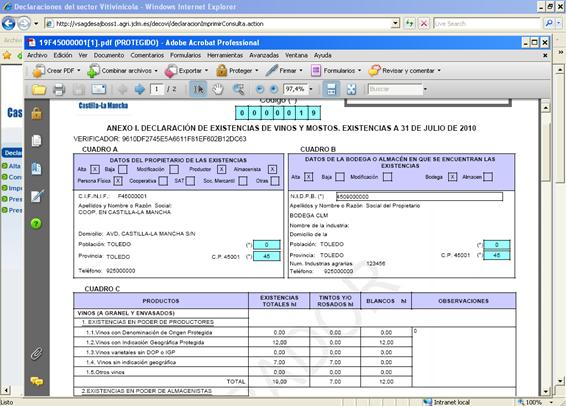
Task: Activate the Hand tool
Action: [218, 89]
